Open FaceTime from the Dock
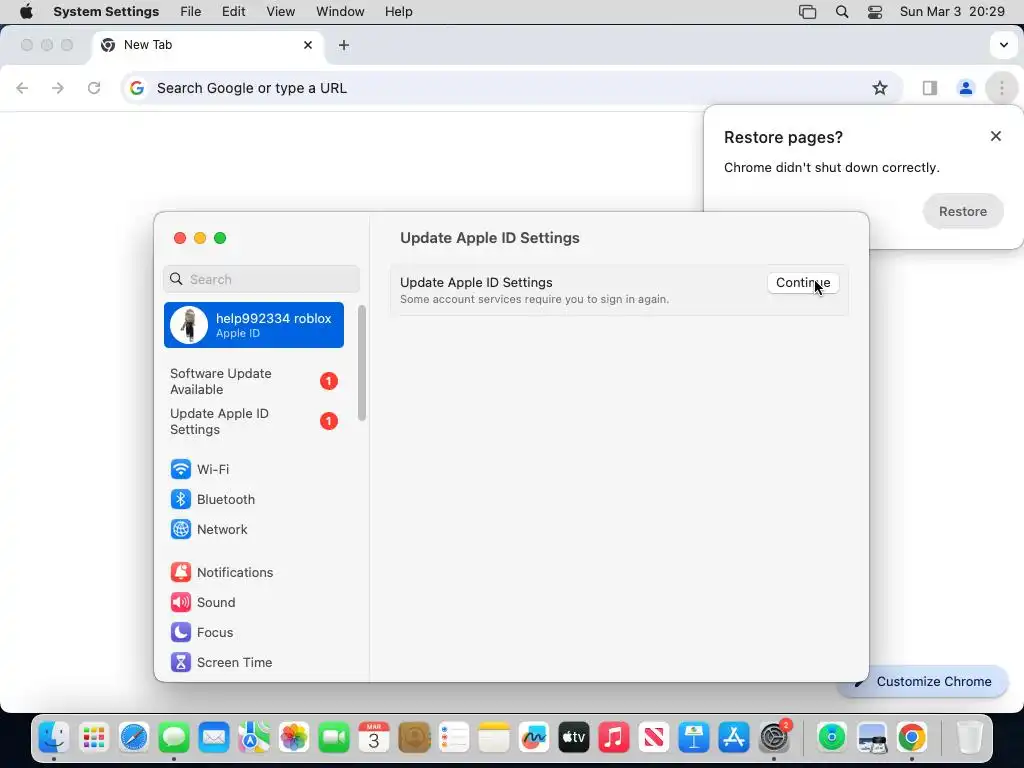 click(x=334, y=738)
